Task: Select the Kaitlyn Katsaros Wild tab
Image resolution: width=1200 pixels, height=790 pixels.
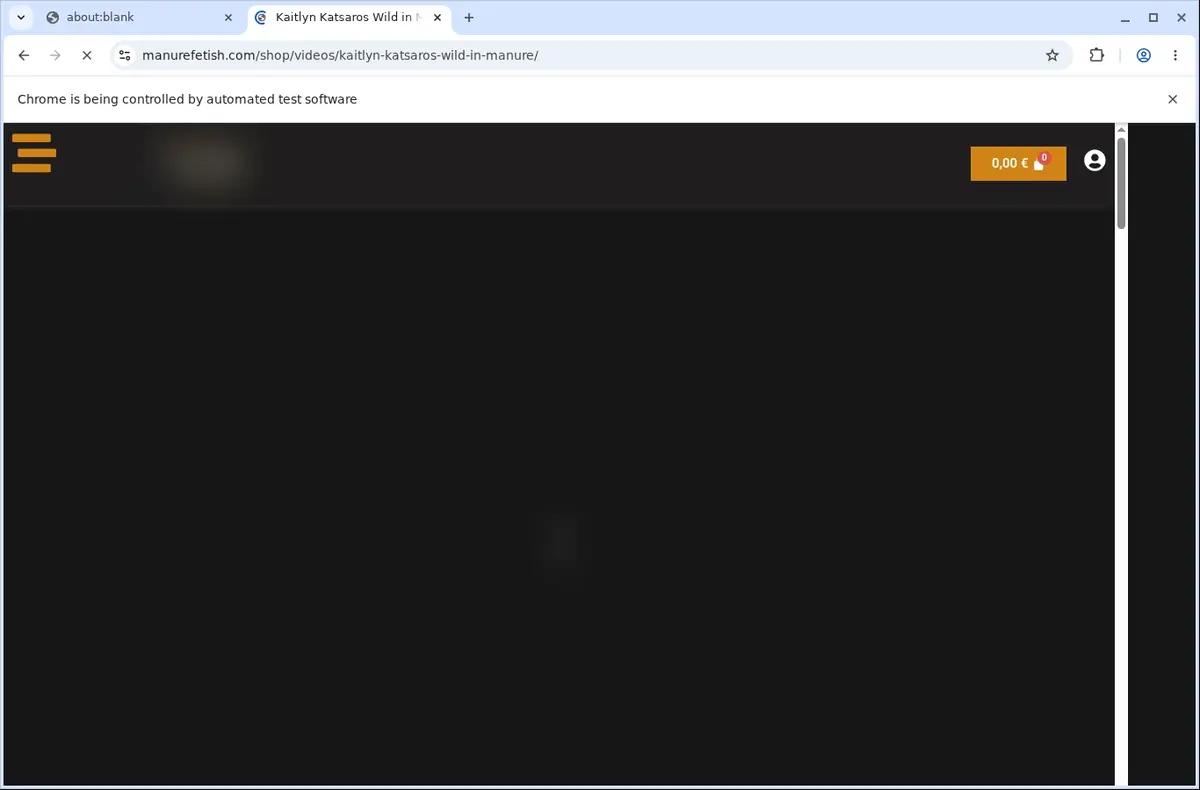Action: coord(348,17)
